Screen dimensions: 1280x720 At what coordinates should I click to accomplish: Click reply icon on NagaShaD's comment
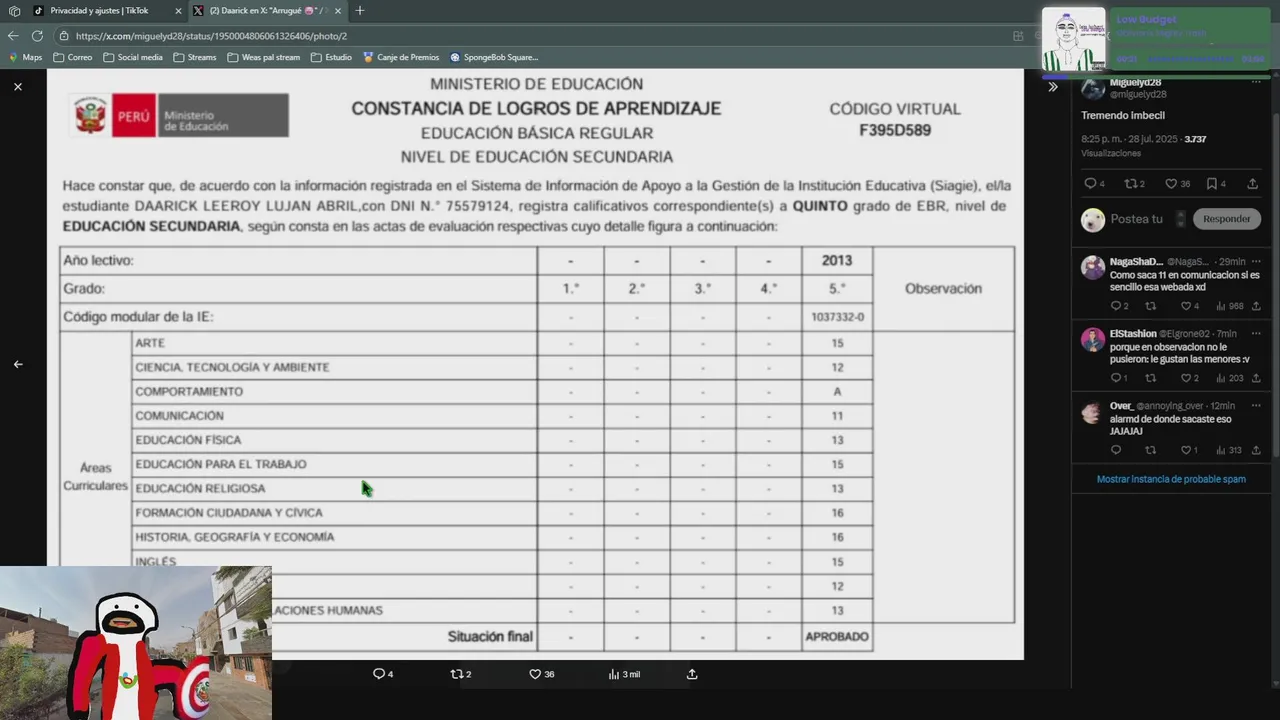pos(1116,306)
